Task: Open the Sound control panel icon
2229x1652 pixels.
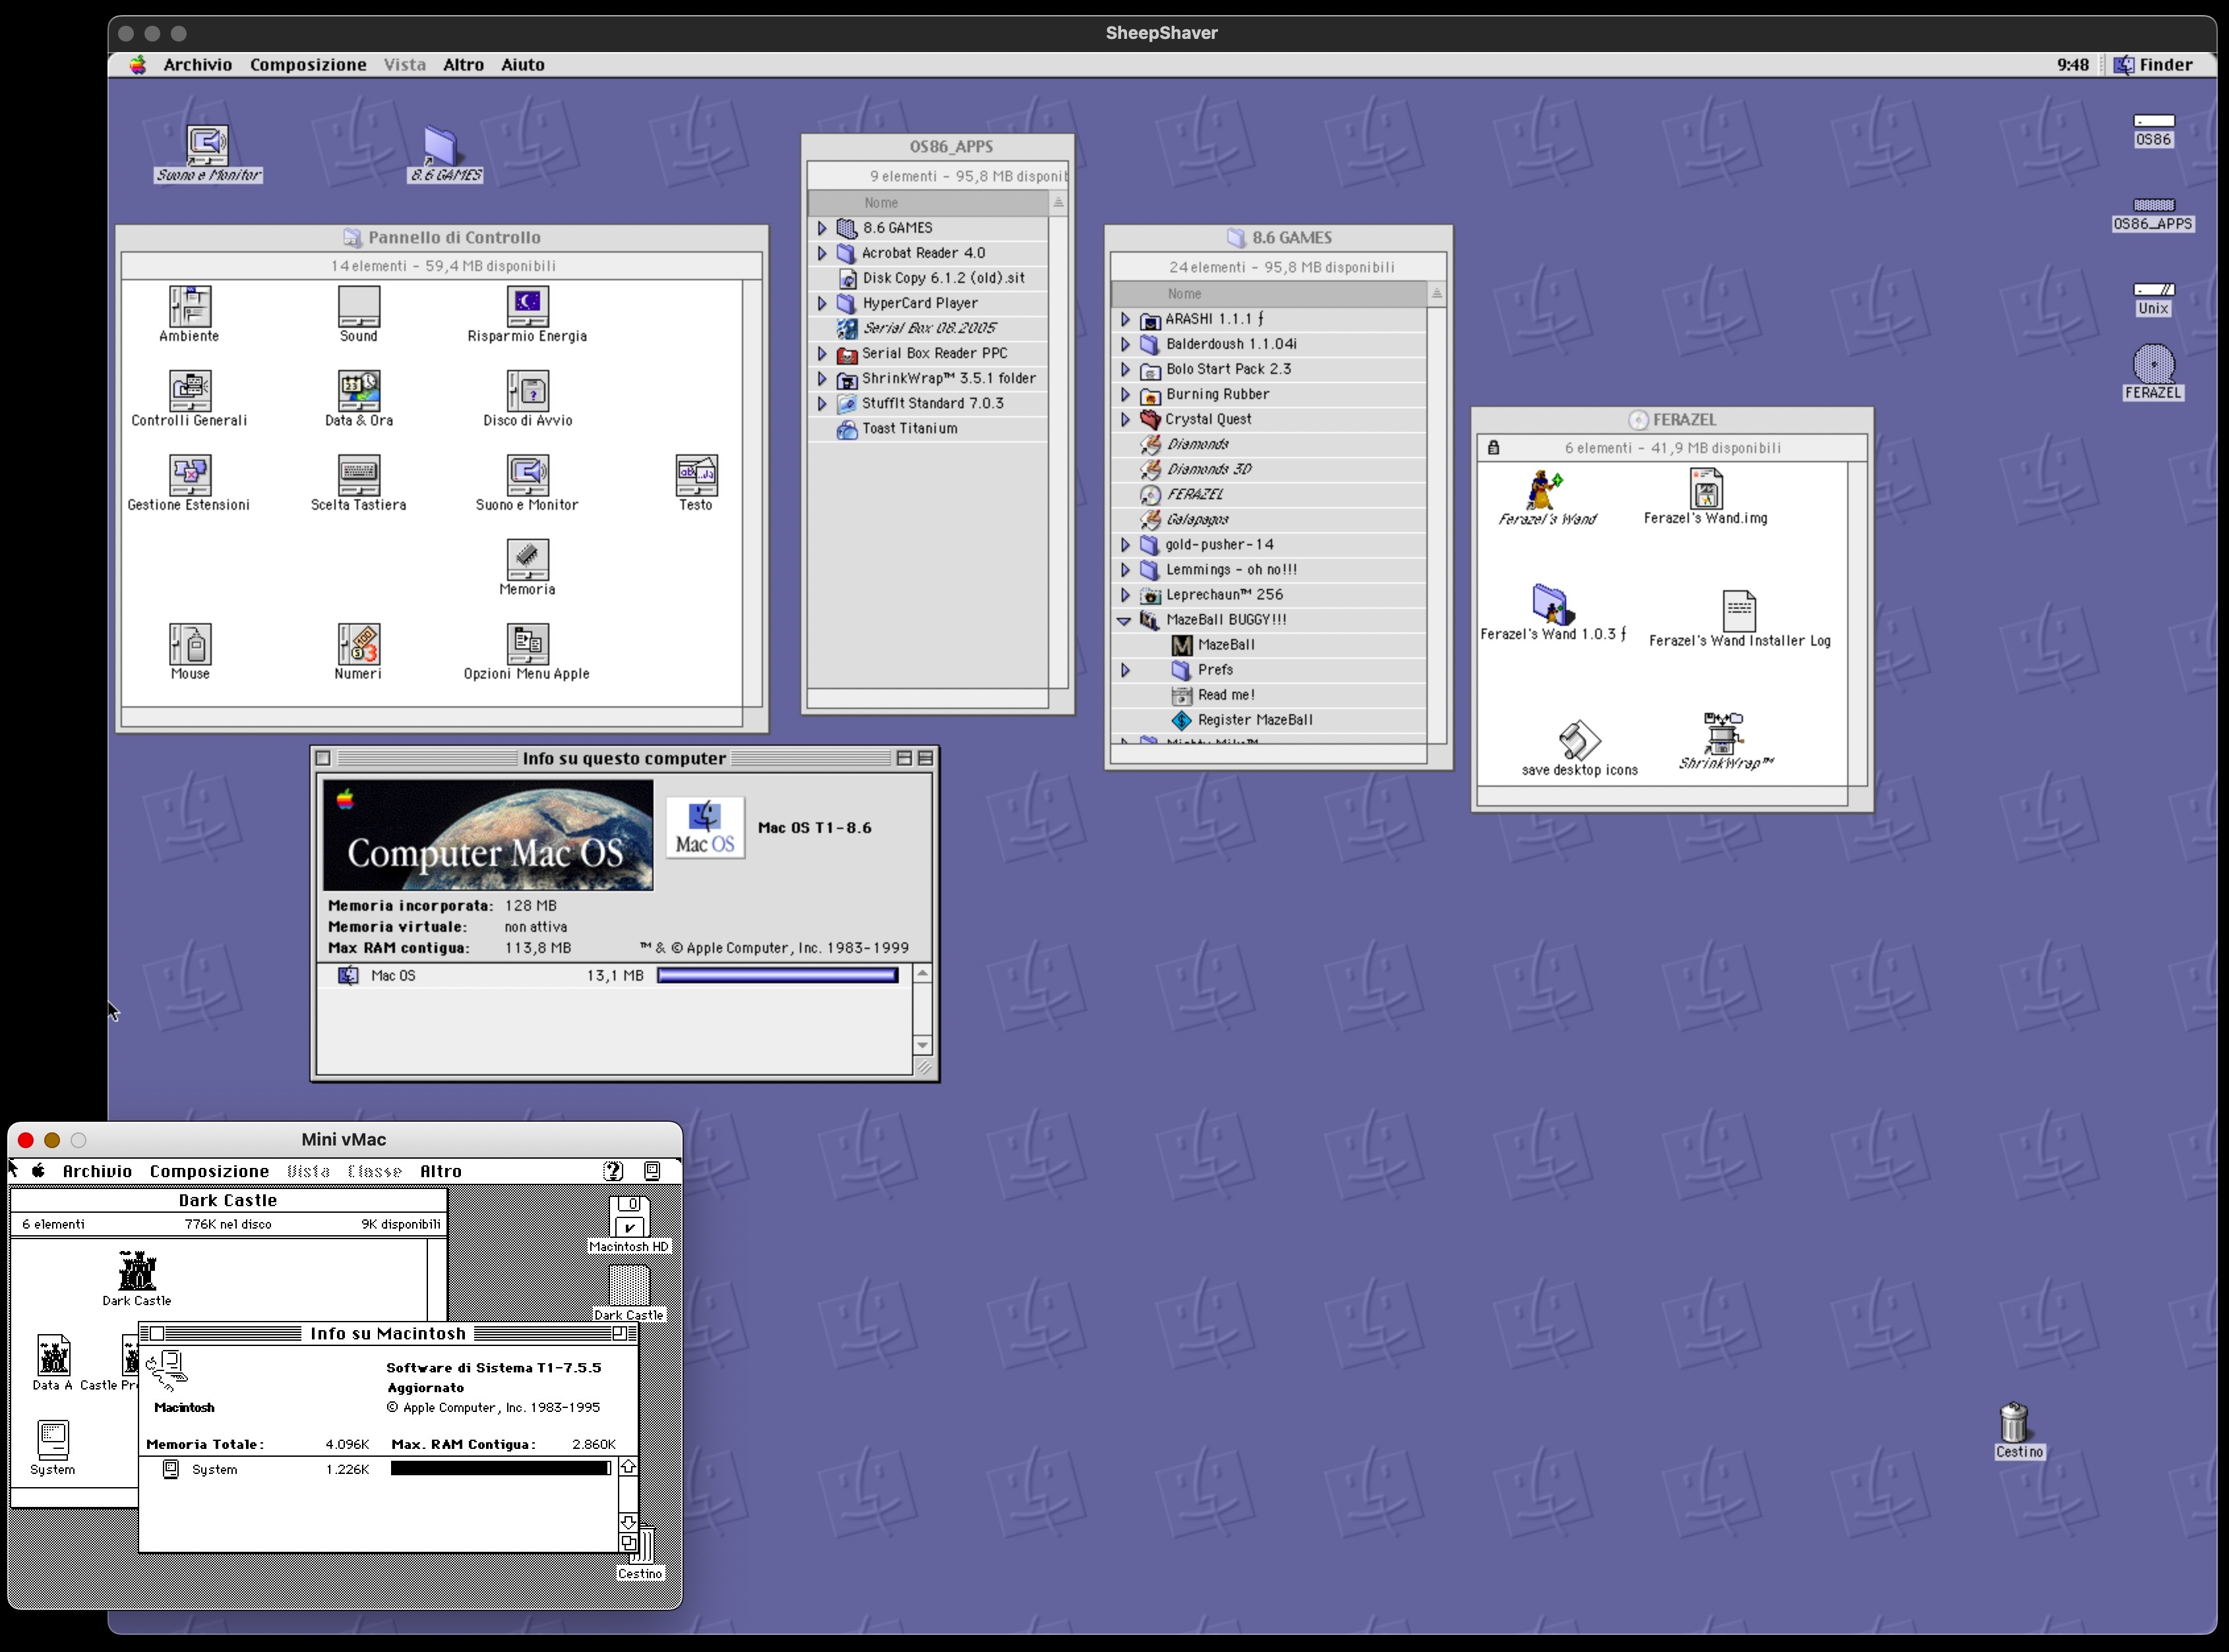Action: [x=359, y=306]
